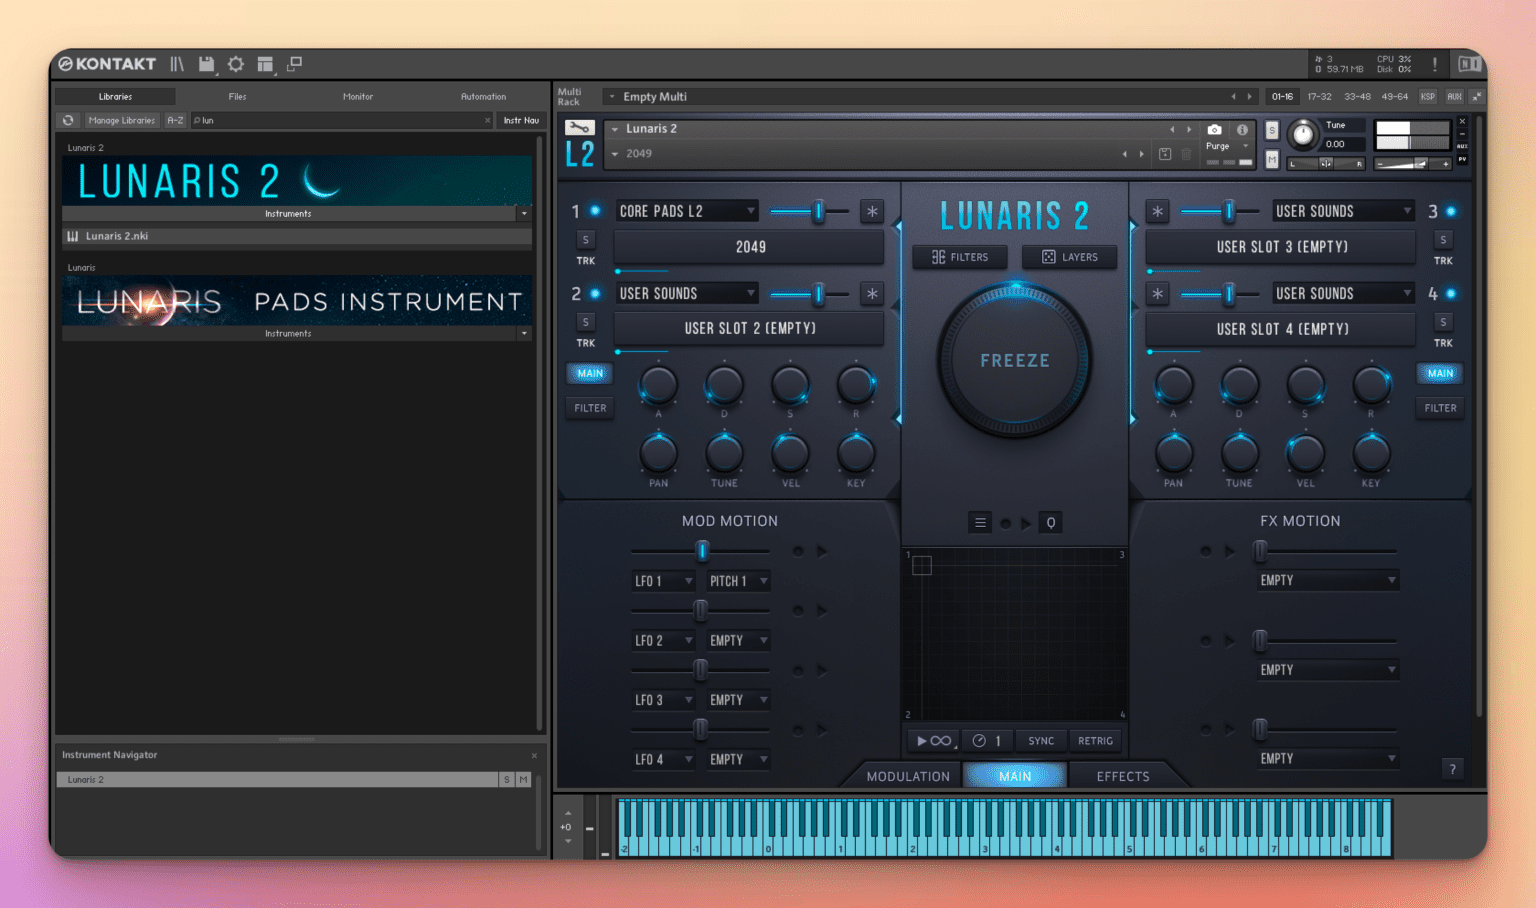Screen dimensions: 1536x908
Task: Open the motion sequencer menu icon
Action: click(980, 522)
